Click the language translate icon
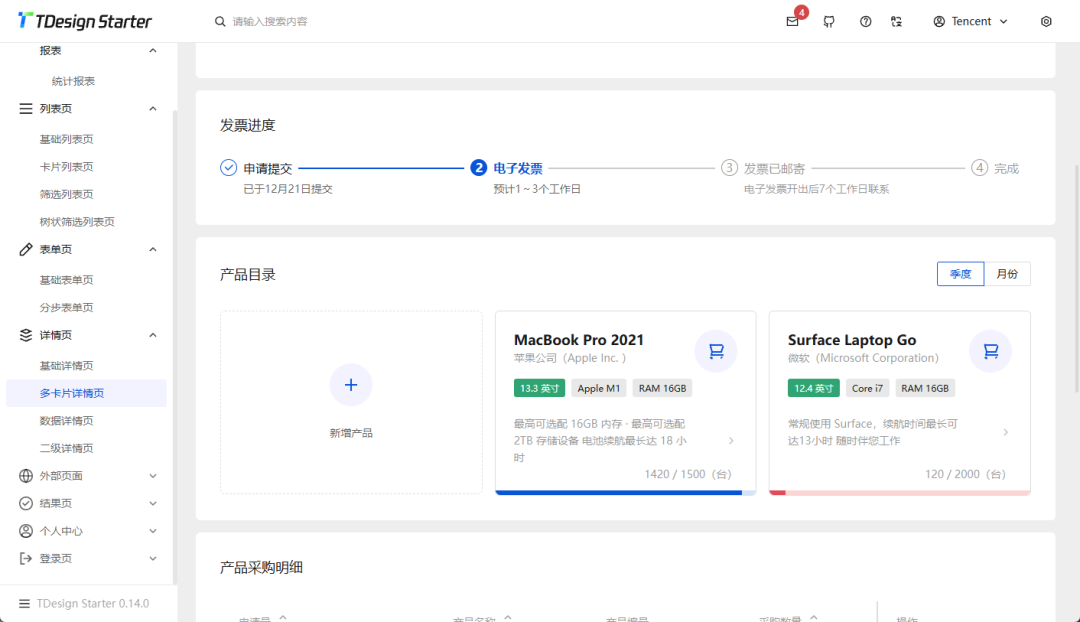The height and width of the screenshot is (622, 1080). [896, 21]
